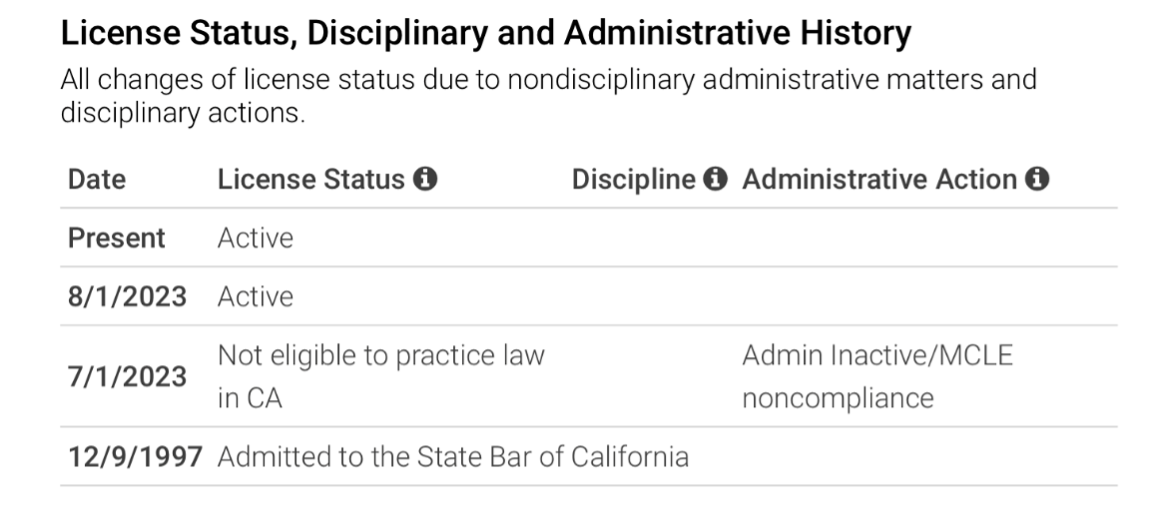Click Active status in 8/1/2023 row
This screenshot has width=1167, height=528.
pyautogui.click(x=255, y=297)
